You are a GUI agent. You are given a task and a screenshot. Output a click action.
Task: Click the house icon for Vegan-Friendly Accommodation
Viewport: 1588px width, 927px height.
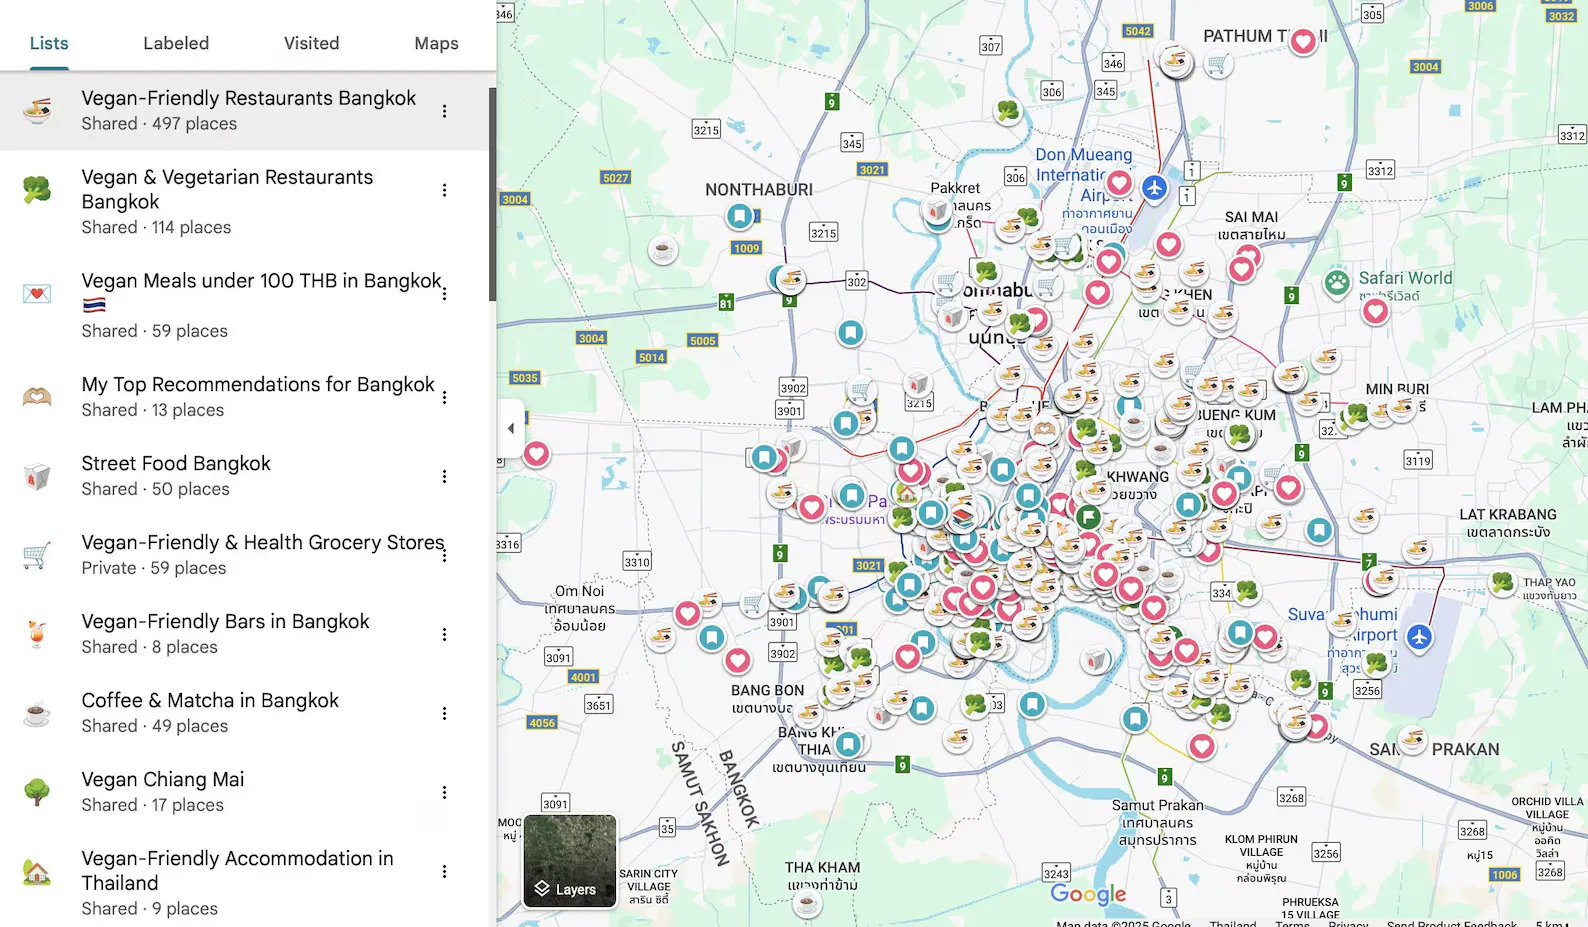[x=37, y=872]
